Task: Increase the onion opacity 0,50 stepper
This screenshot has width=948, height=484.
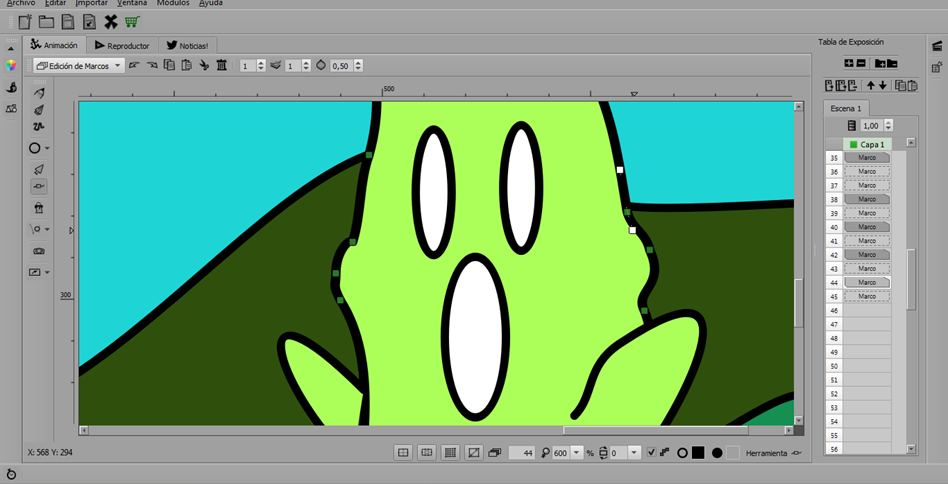Action: click(x=359, y=63)
